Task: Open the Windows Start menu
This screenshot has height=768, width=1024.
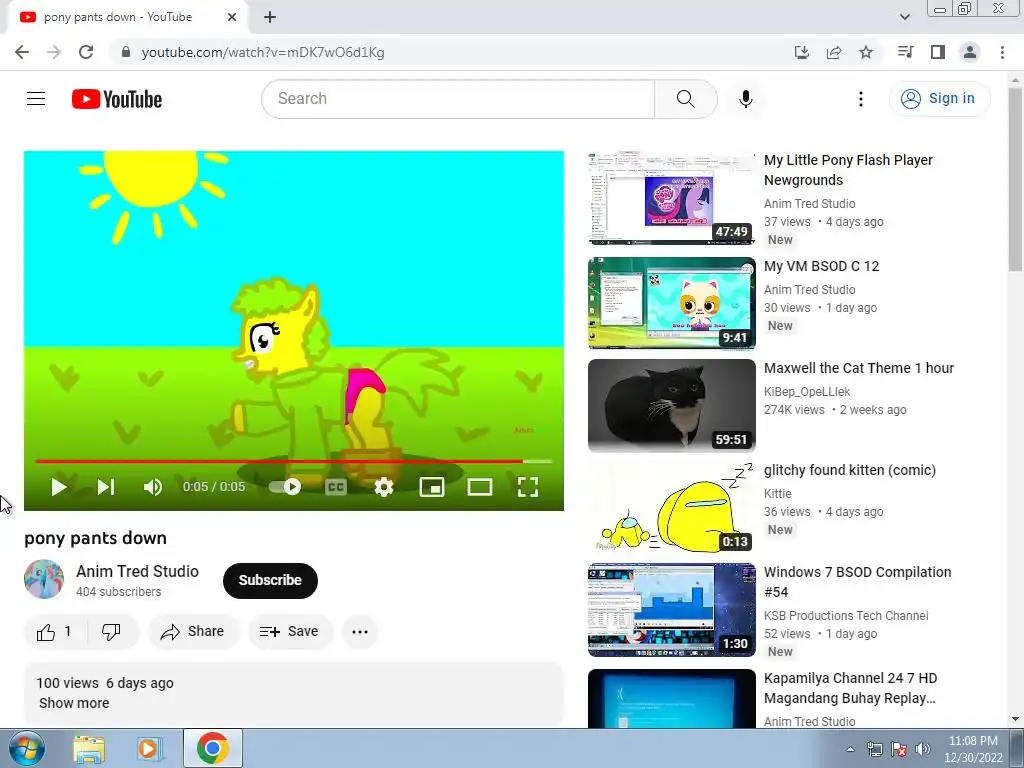Action: pyautogui.click(x=27, y=748)
